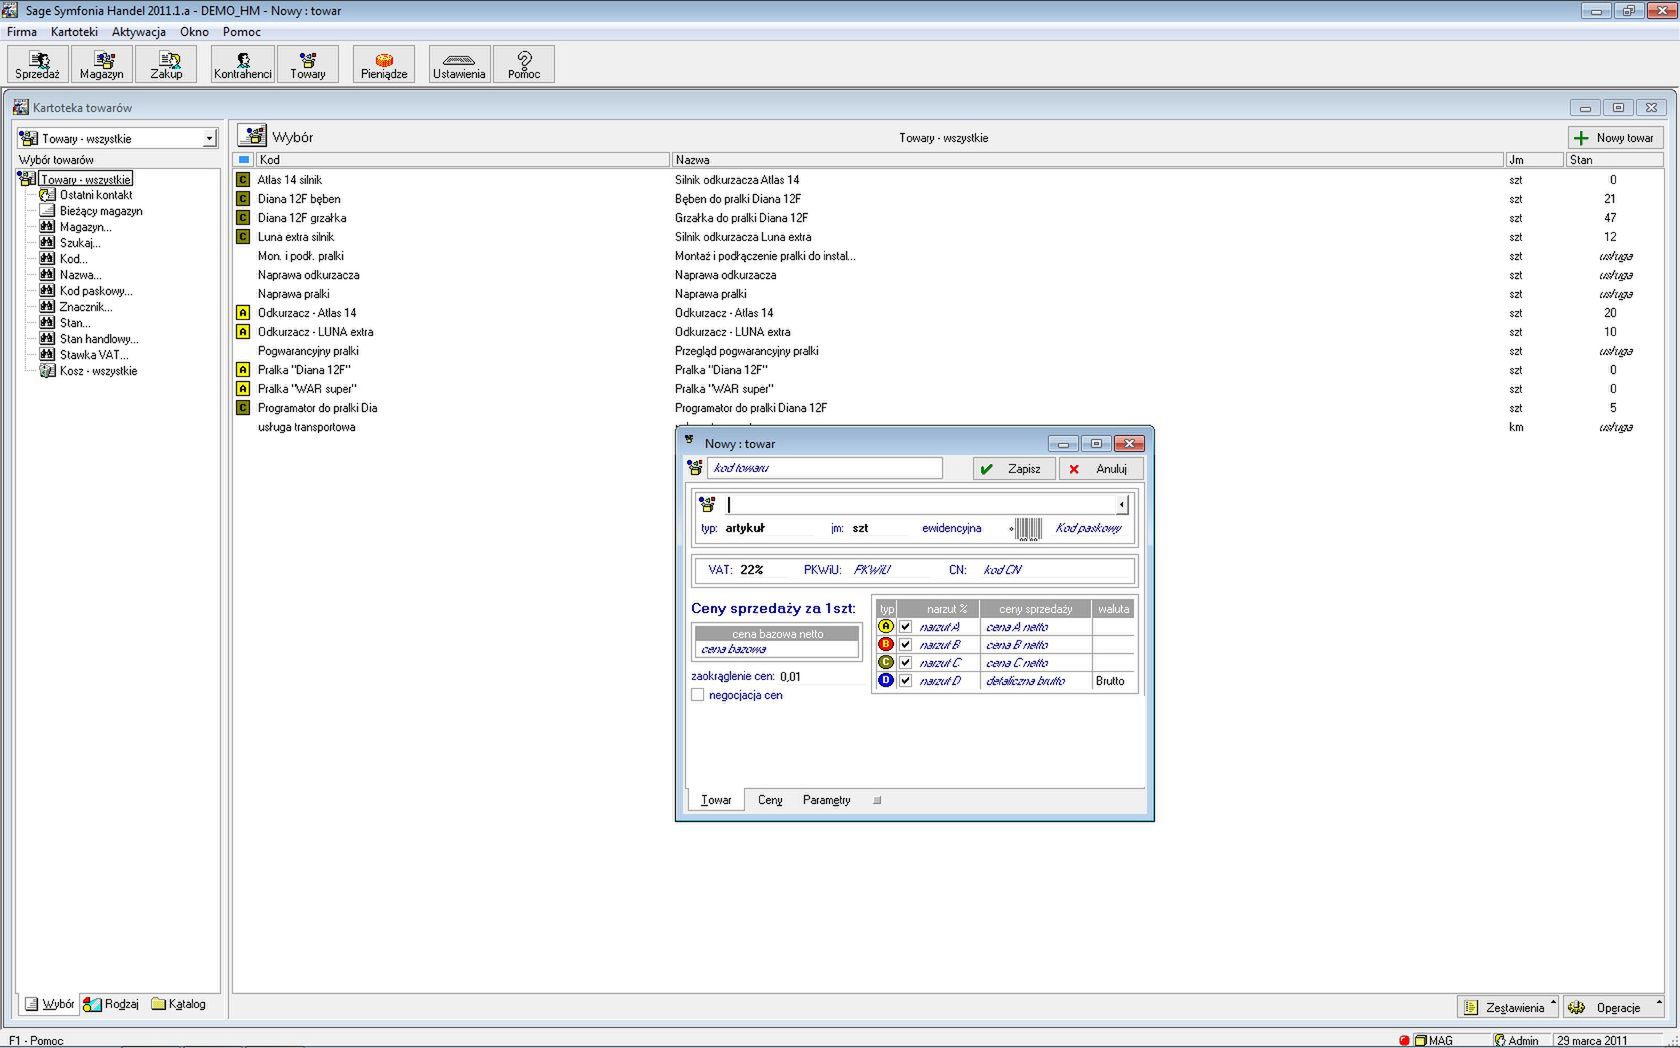1680x1048 pixels.
Task: Open the Okno menu
Action: 194,32
